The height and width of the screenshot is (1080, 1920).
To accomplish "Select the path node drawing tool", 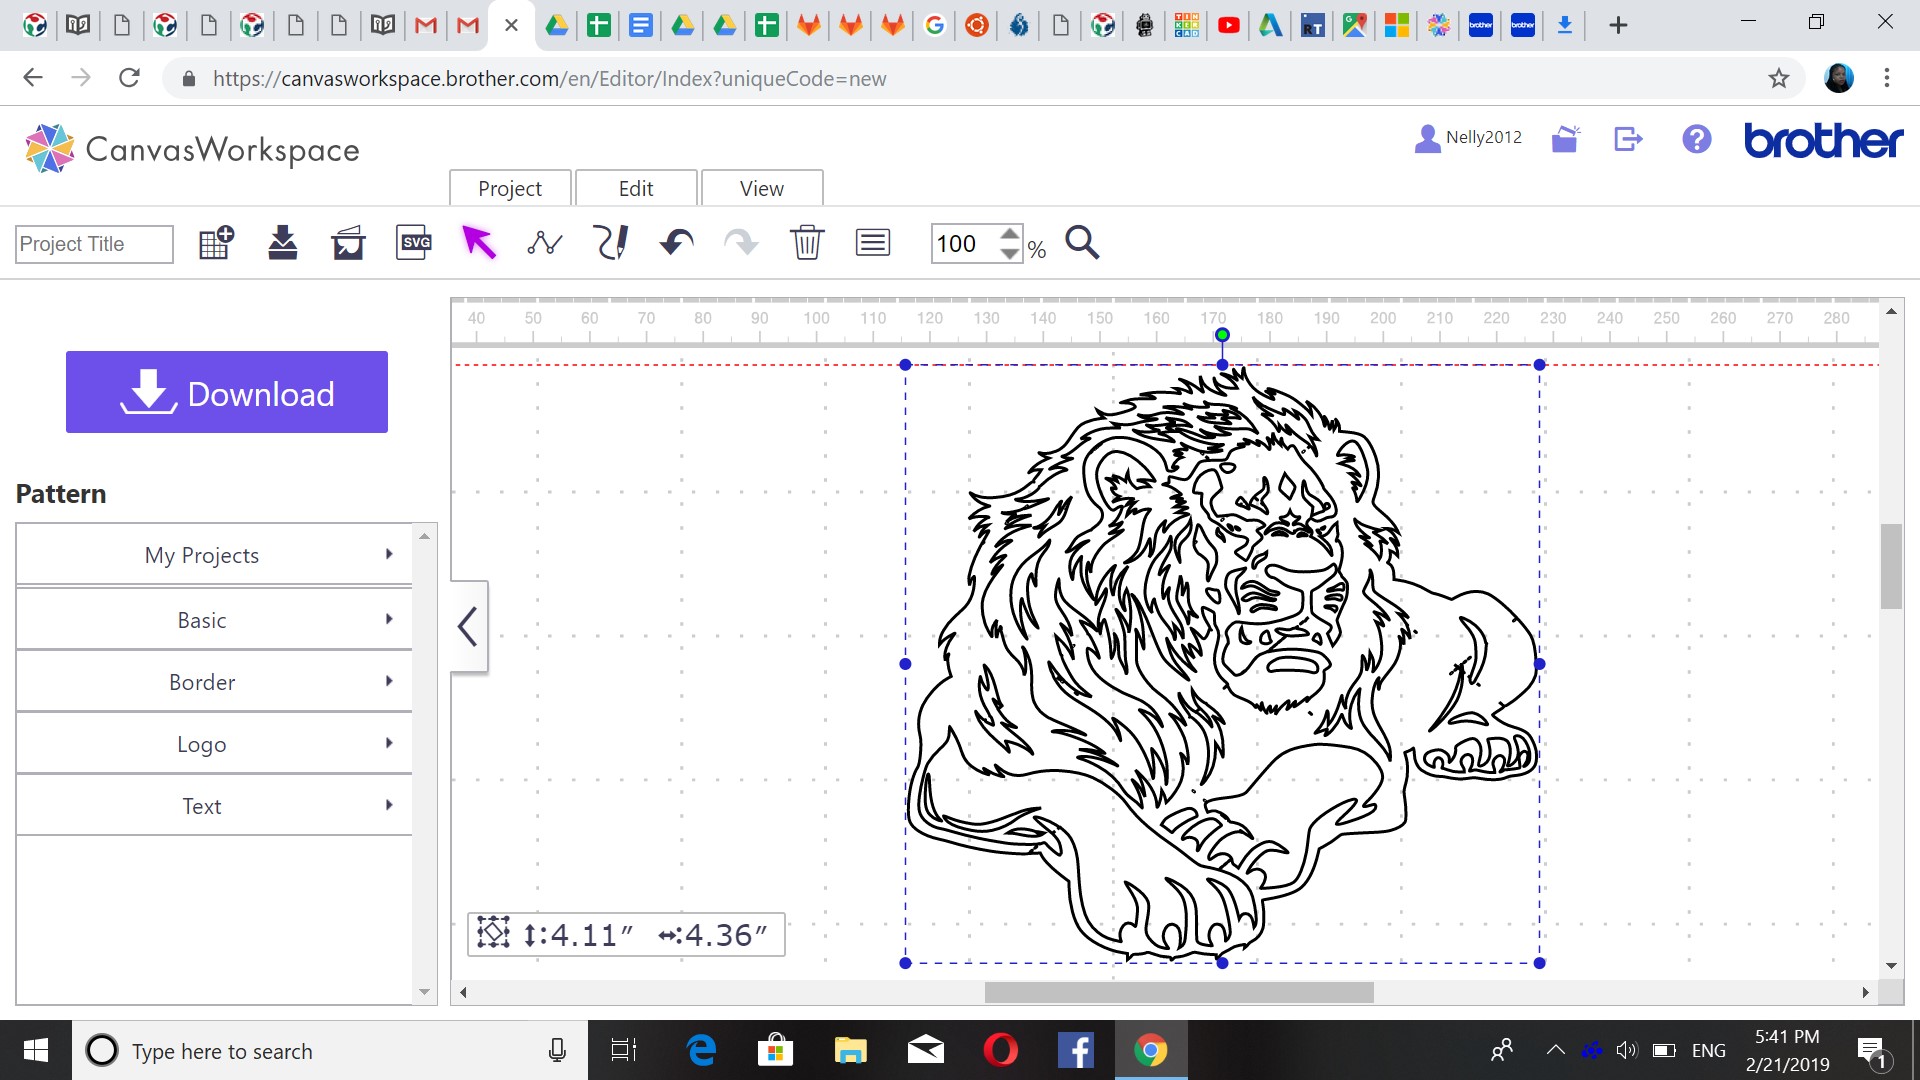I will 545,243.
